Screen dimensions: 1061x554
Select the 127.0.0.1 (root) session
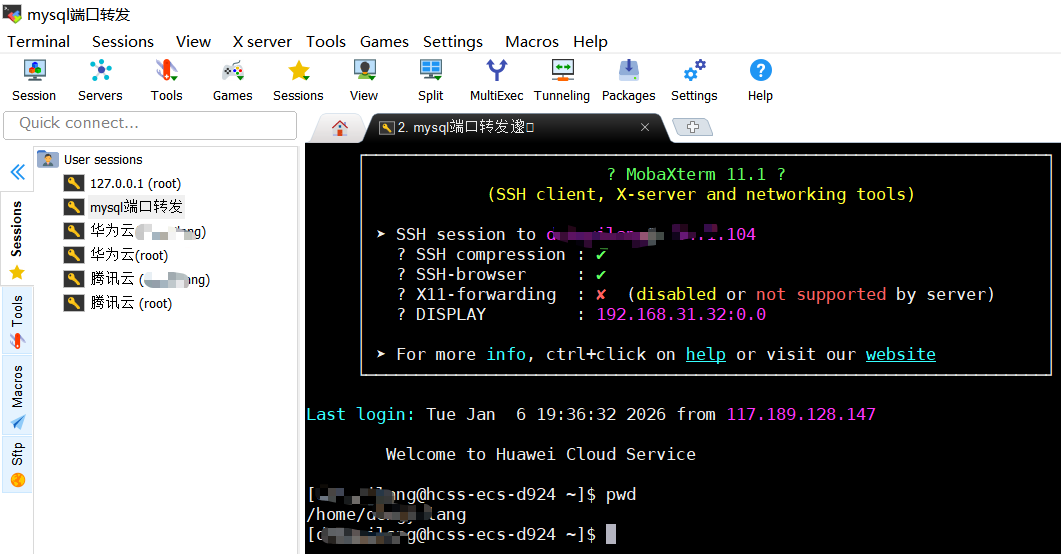135,183
